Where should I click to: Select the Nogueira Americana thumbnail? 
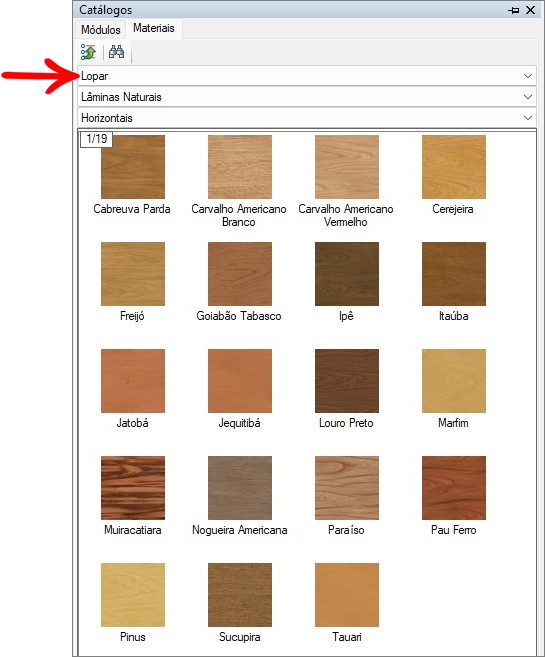(x=240, y=488)
